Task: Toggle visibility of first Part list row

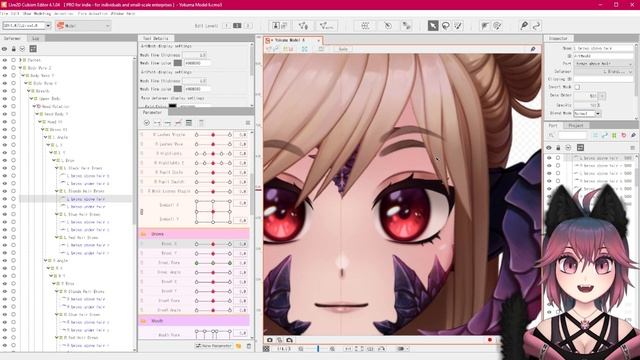Action: click(549, 158)
